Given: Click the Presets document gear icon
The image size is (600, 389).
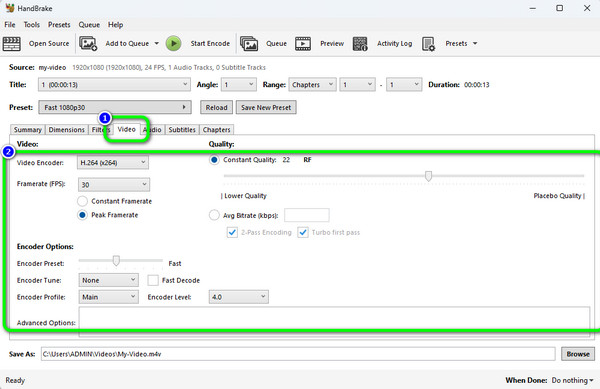Looking at the screenshot, I should click(428, 44).
